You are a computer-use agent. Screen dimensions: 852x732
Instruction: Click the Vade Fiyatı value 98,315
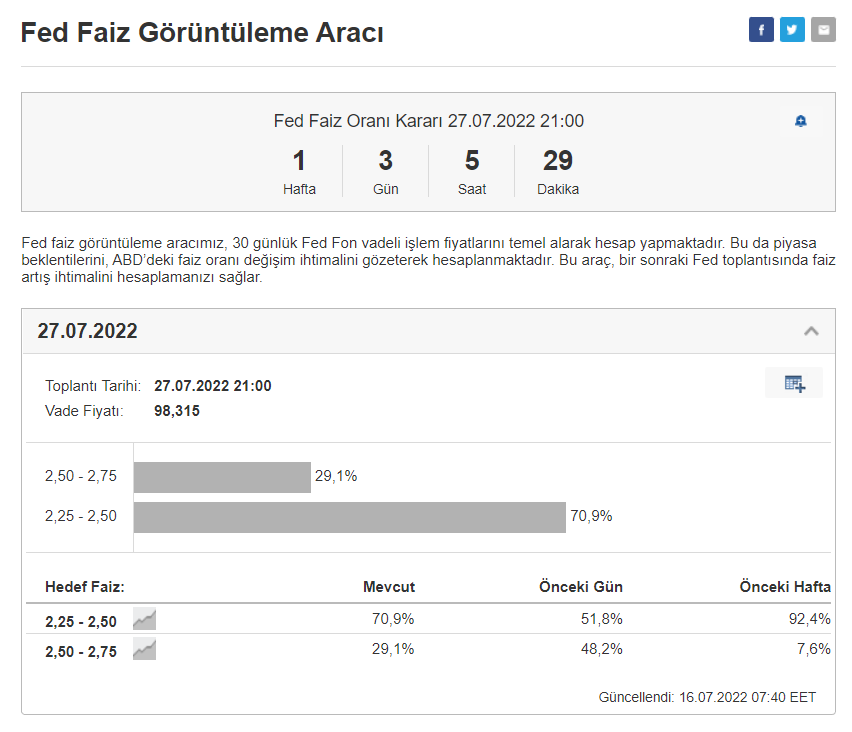(x=177, y=410)
